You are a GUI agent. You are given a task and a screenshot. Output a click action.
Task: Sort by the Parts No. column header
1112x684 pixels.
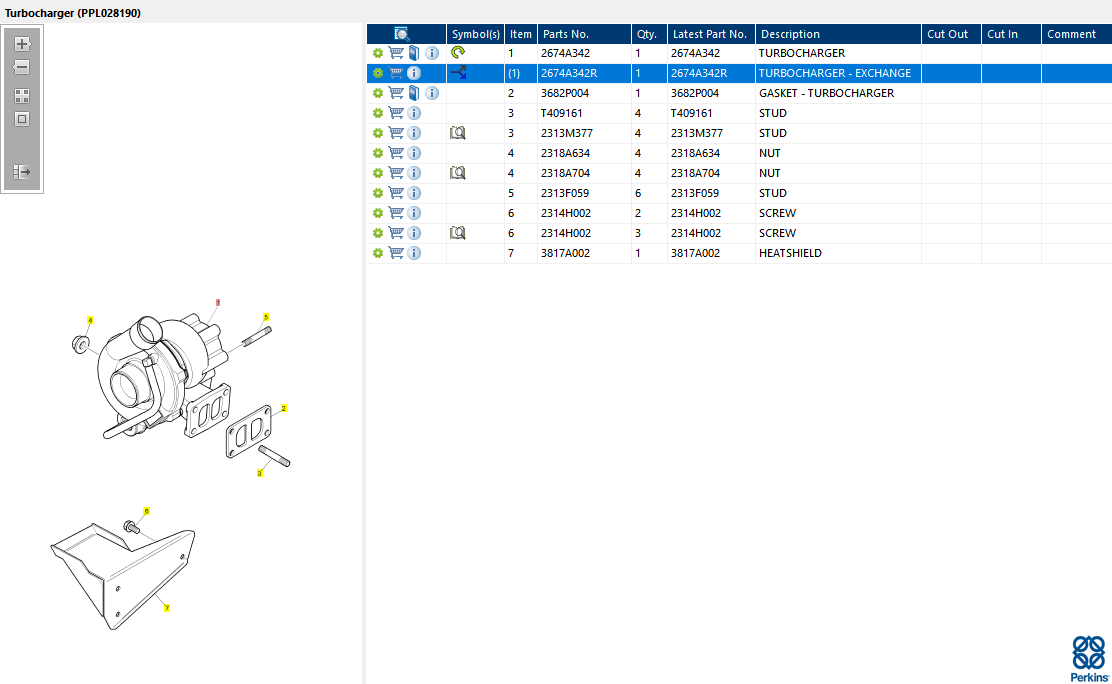click(x=584, y=34)
